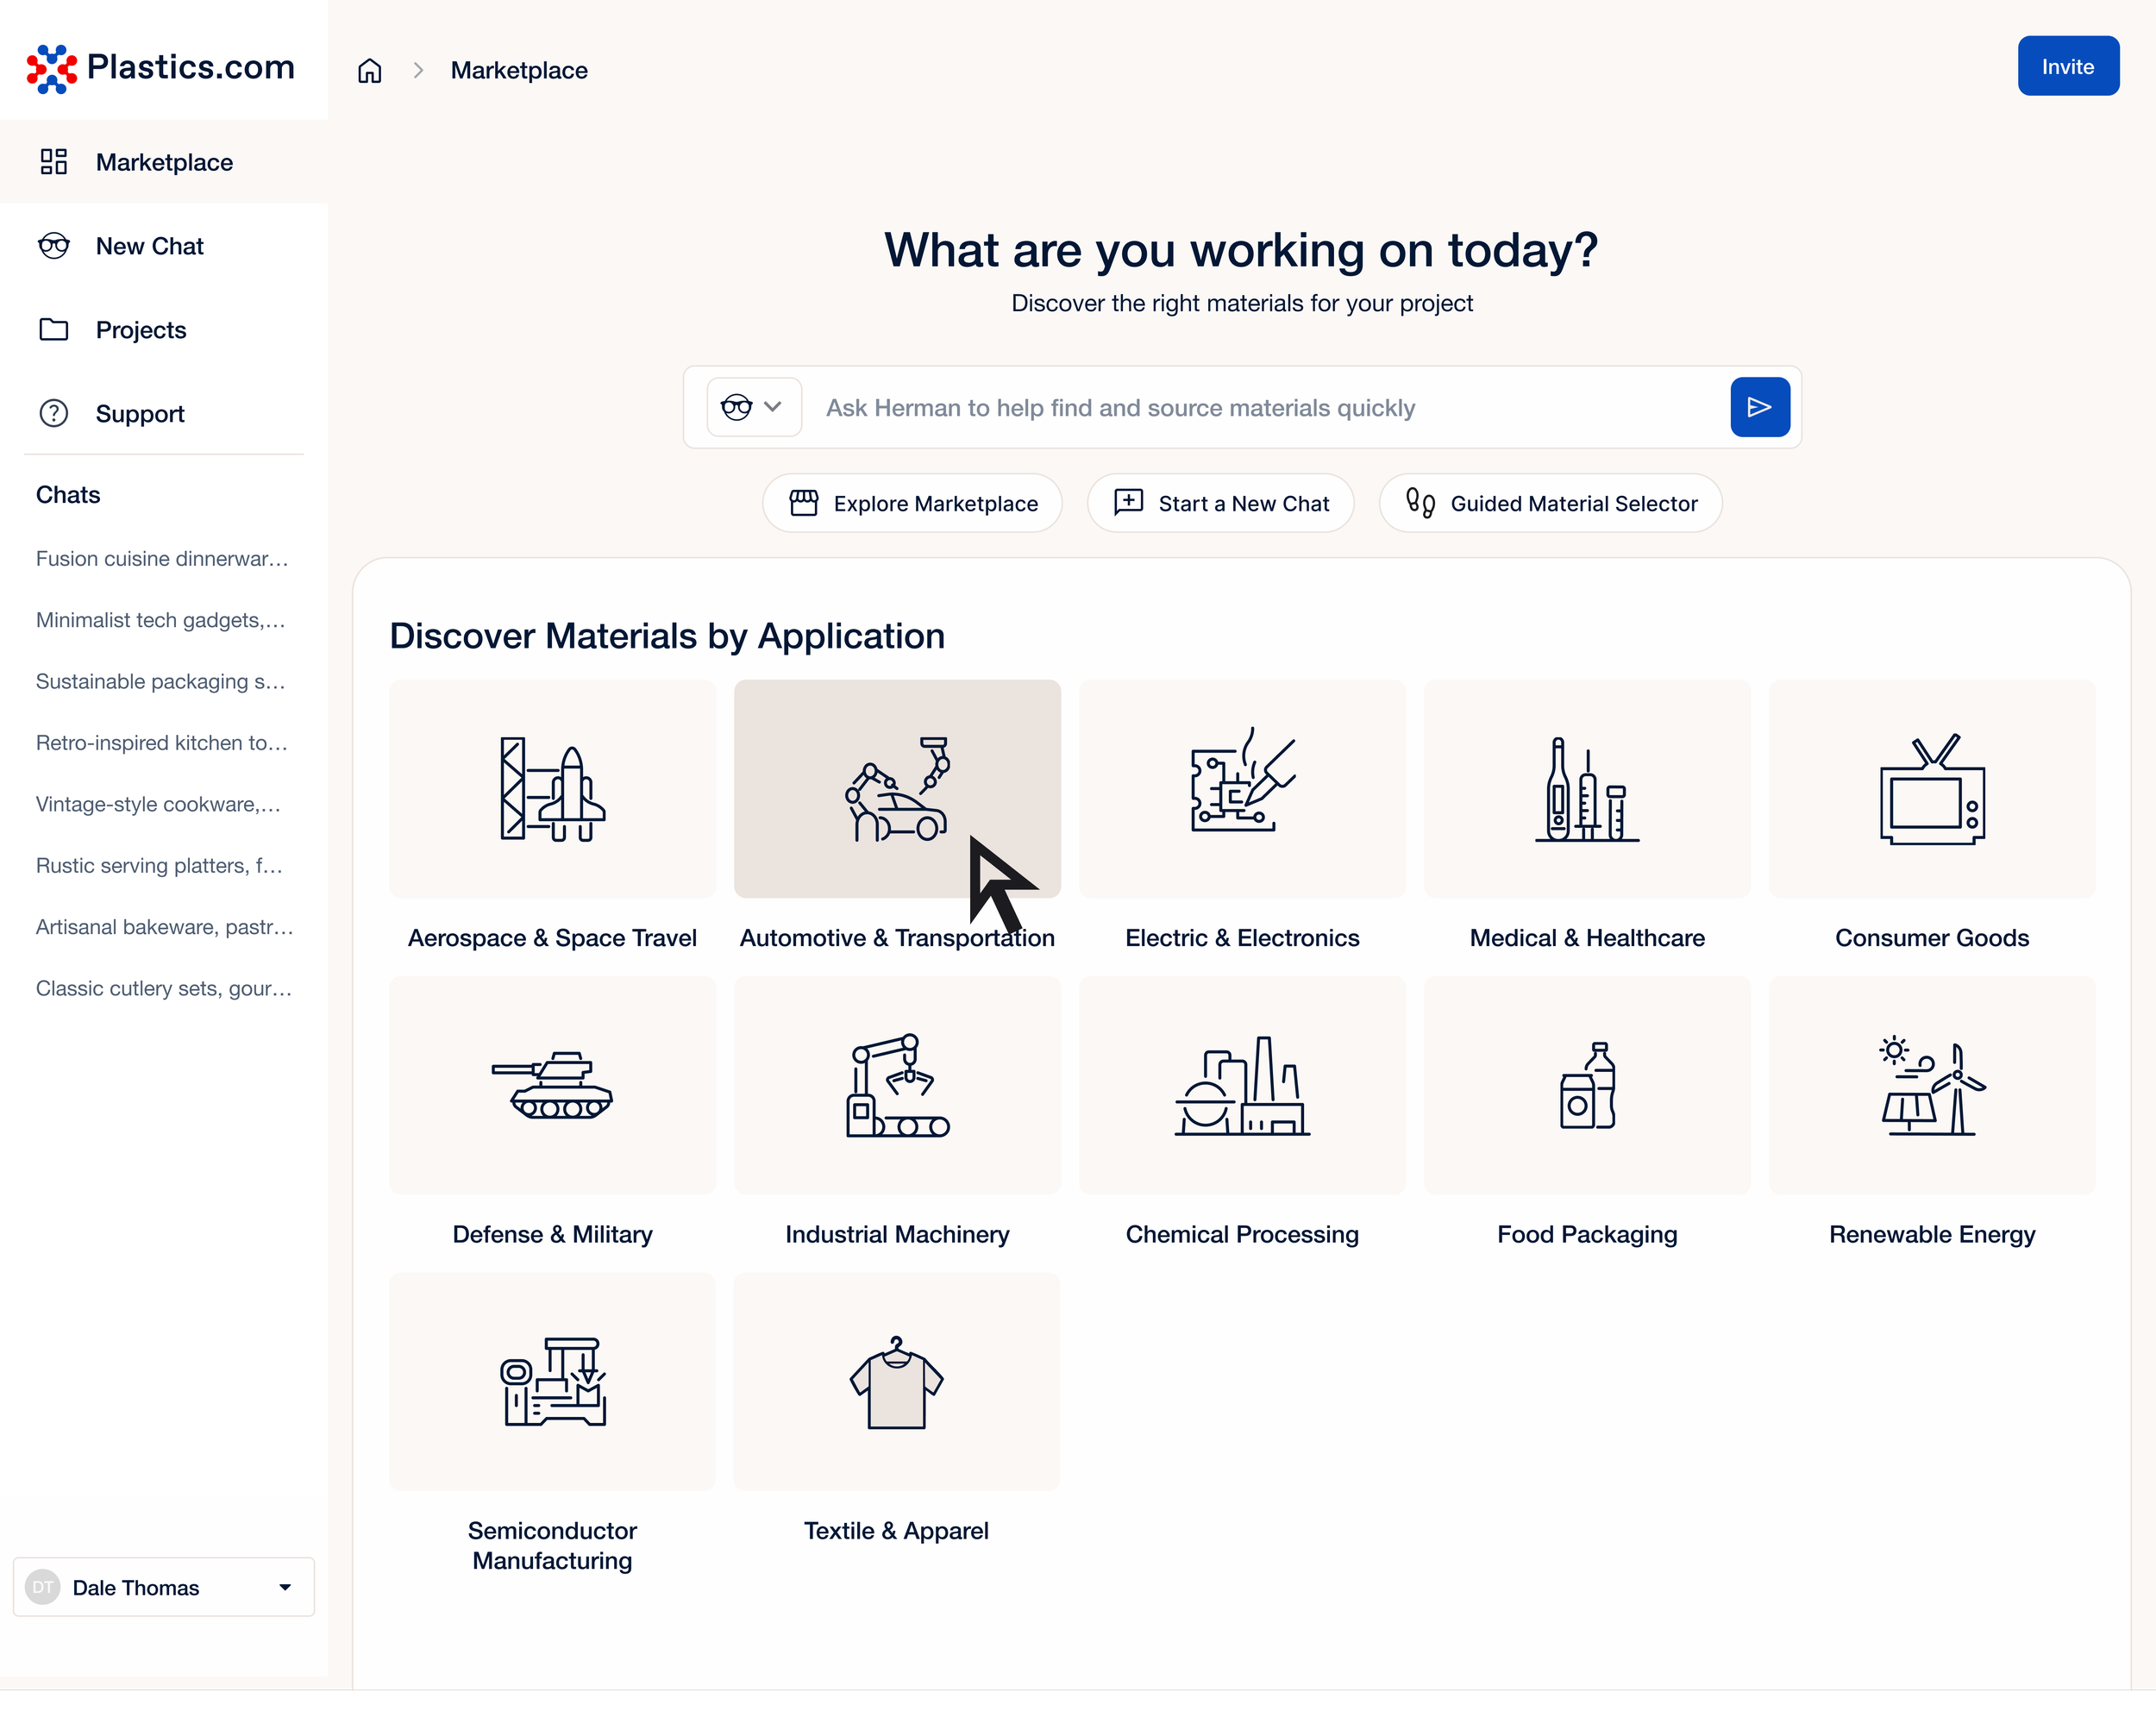2156x1711 pixels.
Task: Open the Support sidebar item
Action: click(140, 414)
